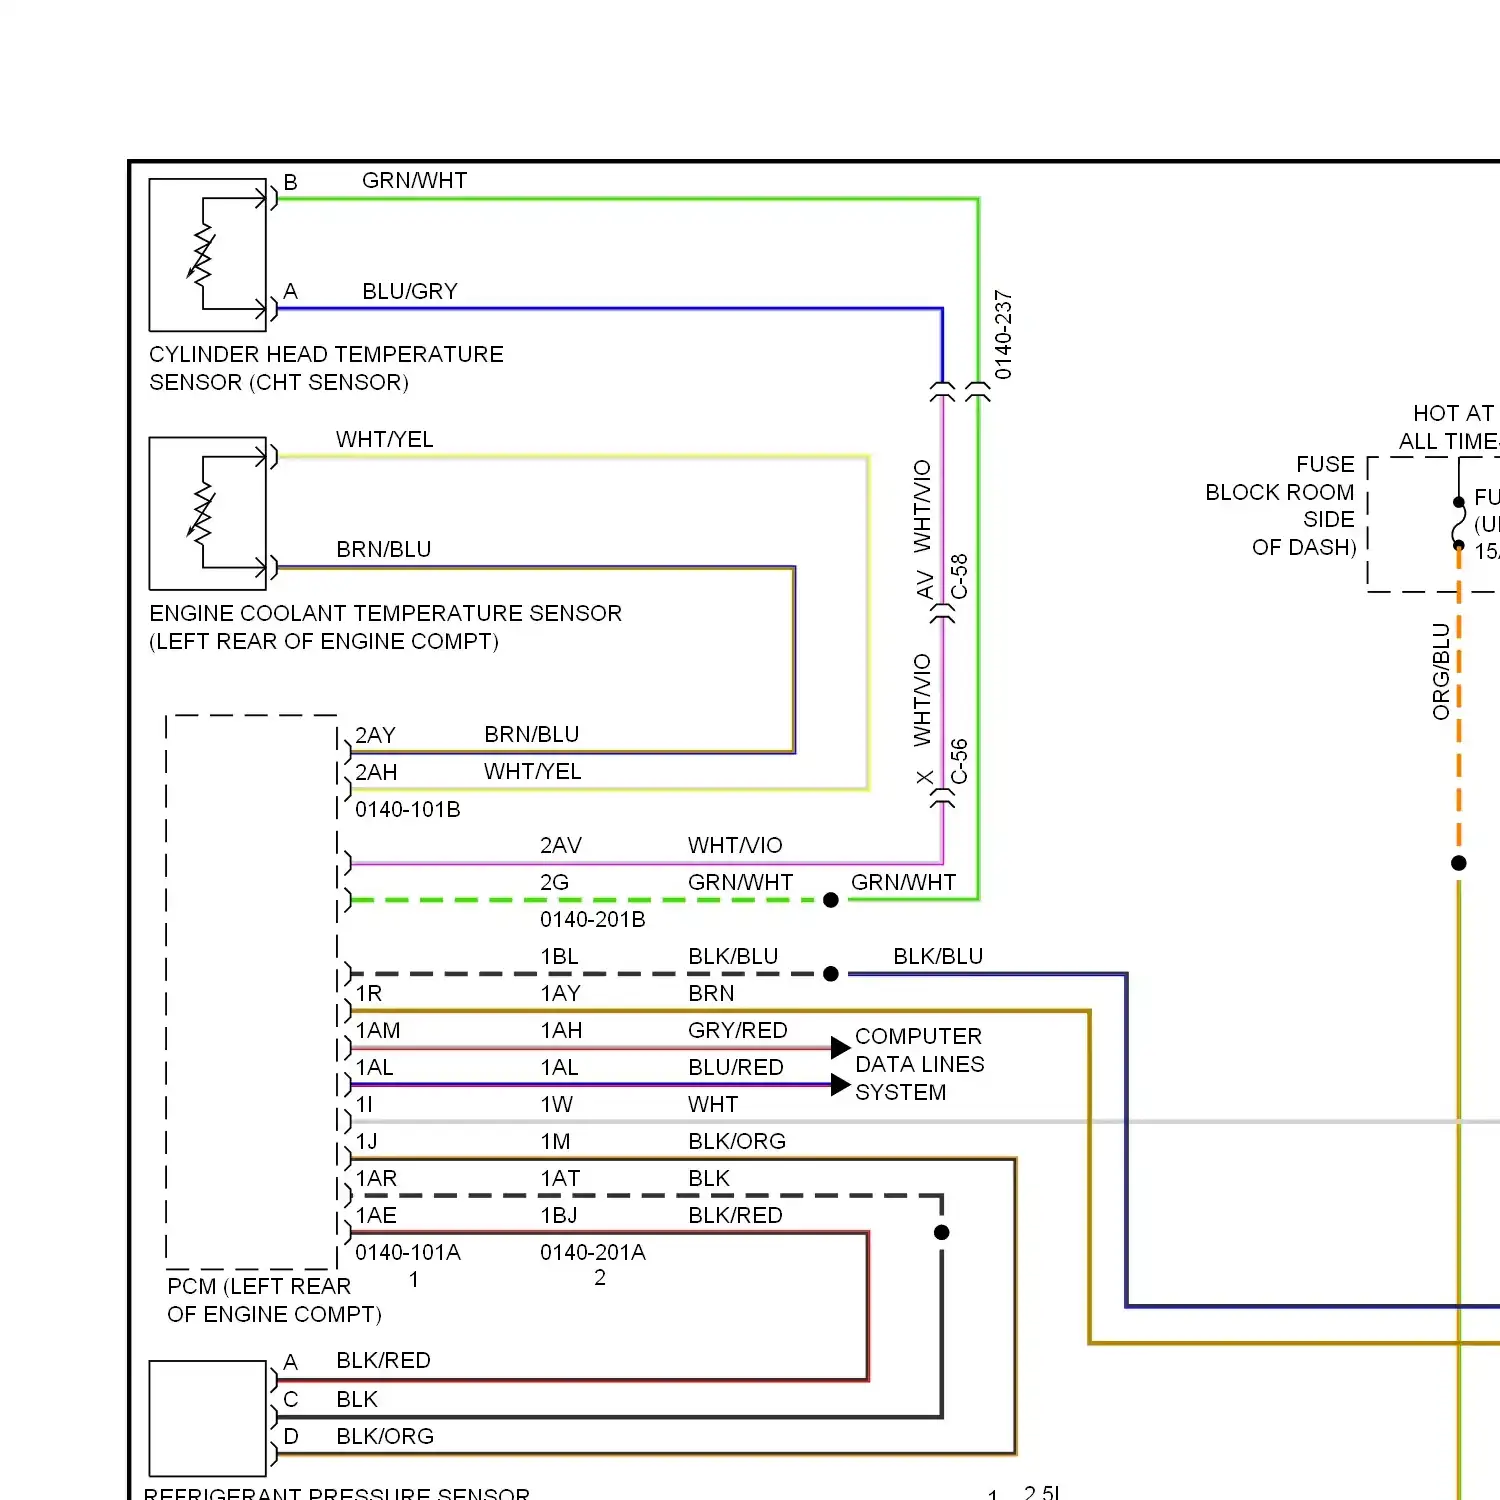Select the BLK/ORG label at sensor pin D
The image size is (1500, 1500).
(x=385, y=1436)
